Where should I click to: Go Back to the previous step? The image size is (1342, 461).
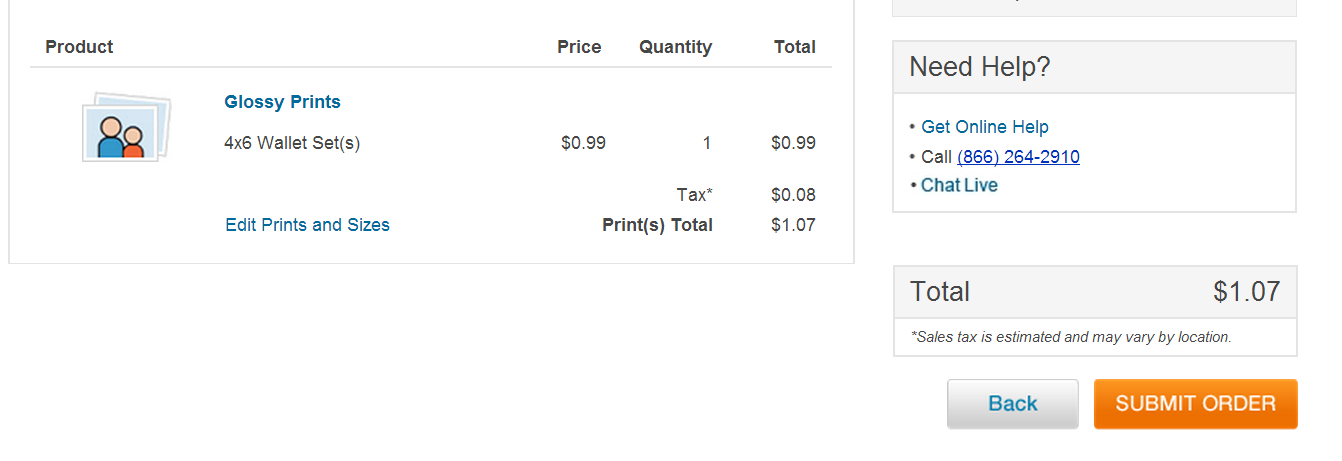point(1012,404)
